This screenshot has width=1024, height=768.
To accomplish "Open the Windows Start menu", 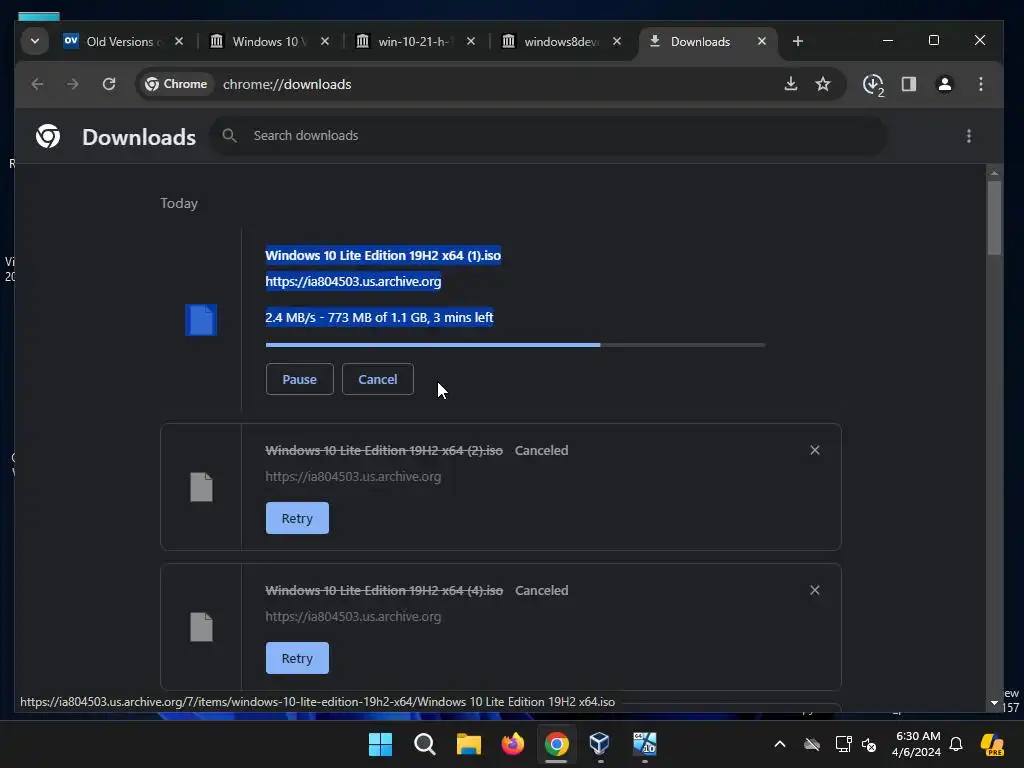I will (380, 744).
